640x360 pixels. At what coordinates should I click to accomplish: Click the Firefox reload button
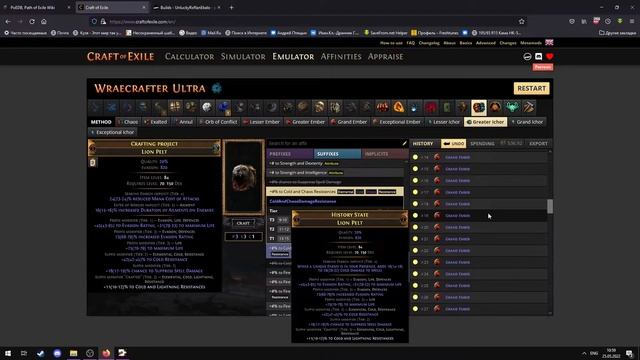32,21
